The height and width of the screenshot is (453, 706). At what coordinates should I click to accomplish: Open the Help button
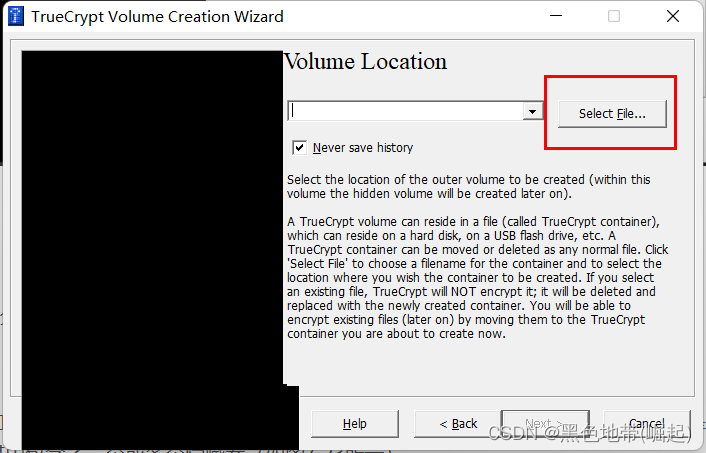(x=355, y=424)
